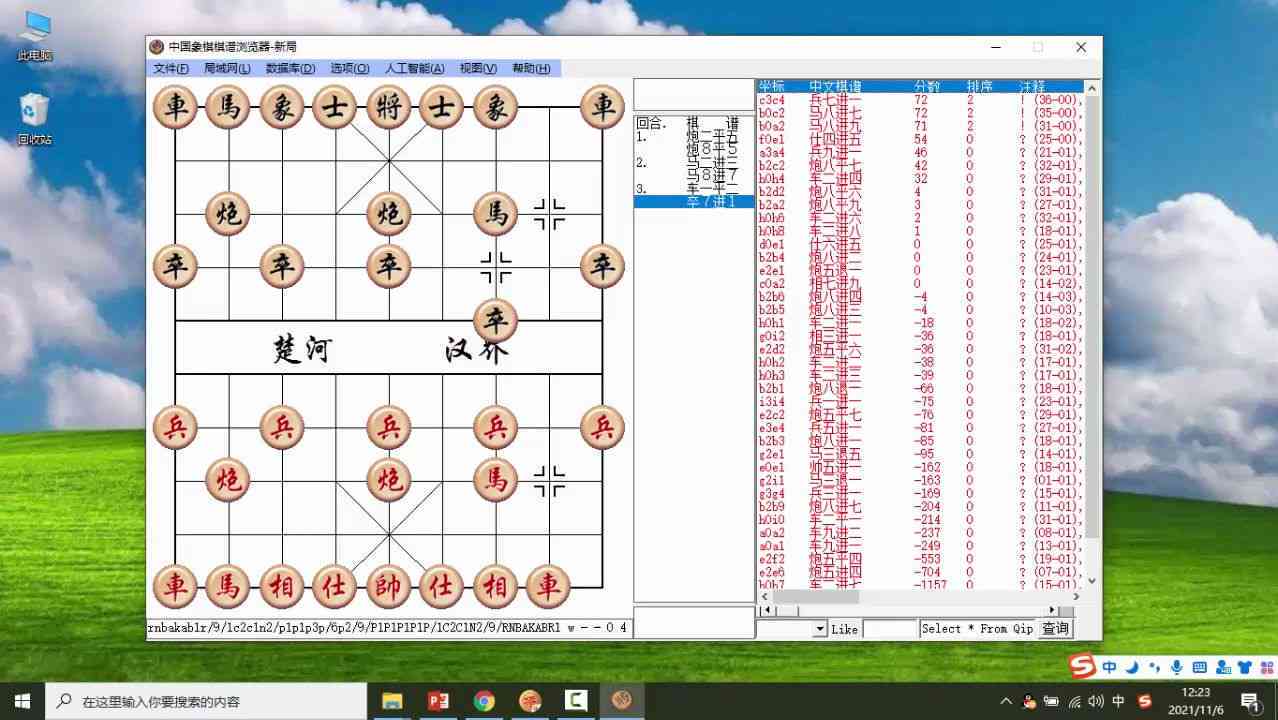Pick the black chariot in the top-left corner
Image resolution: width=1278 pixels, height=720 pixels.
[x=175, y=107]
